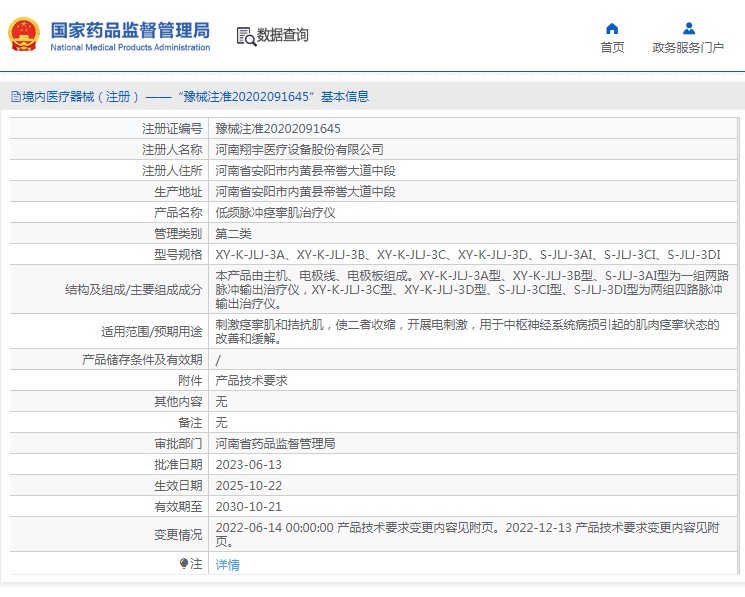Open the 数据查询 text label
Screen dimensions: 745x597
(x=283, y=36)
